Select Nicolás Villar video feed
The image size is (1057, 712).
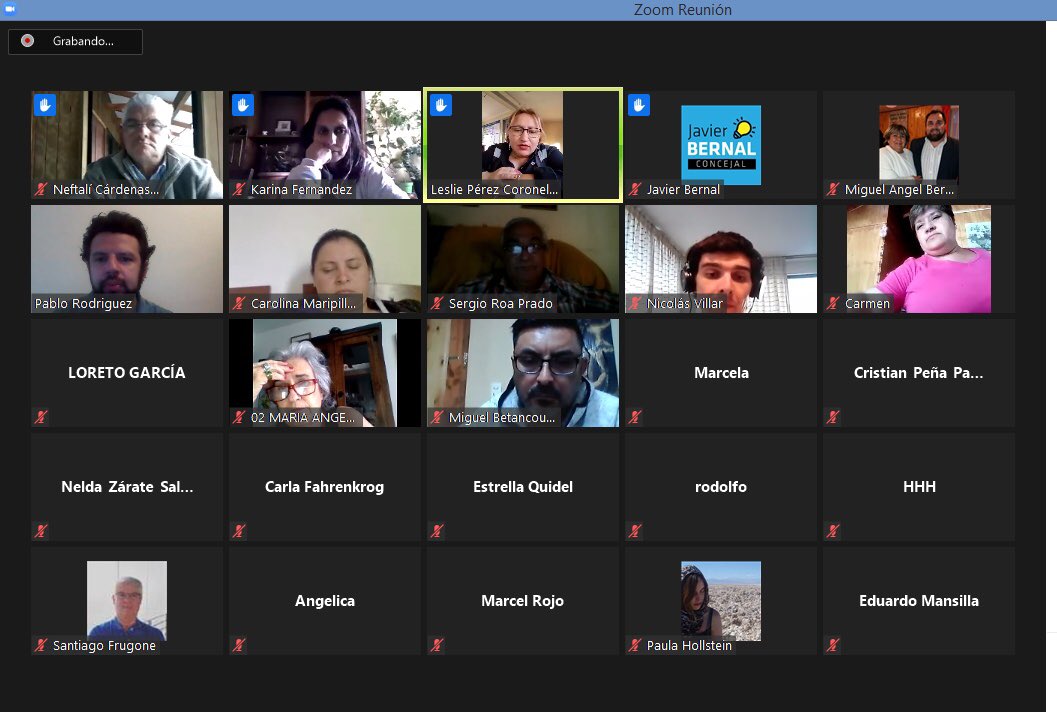pyautogui.click(x=721, y=259)
